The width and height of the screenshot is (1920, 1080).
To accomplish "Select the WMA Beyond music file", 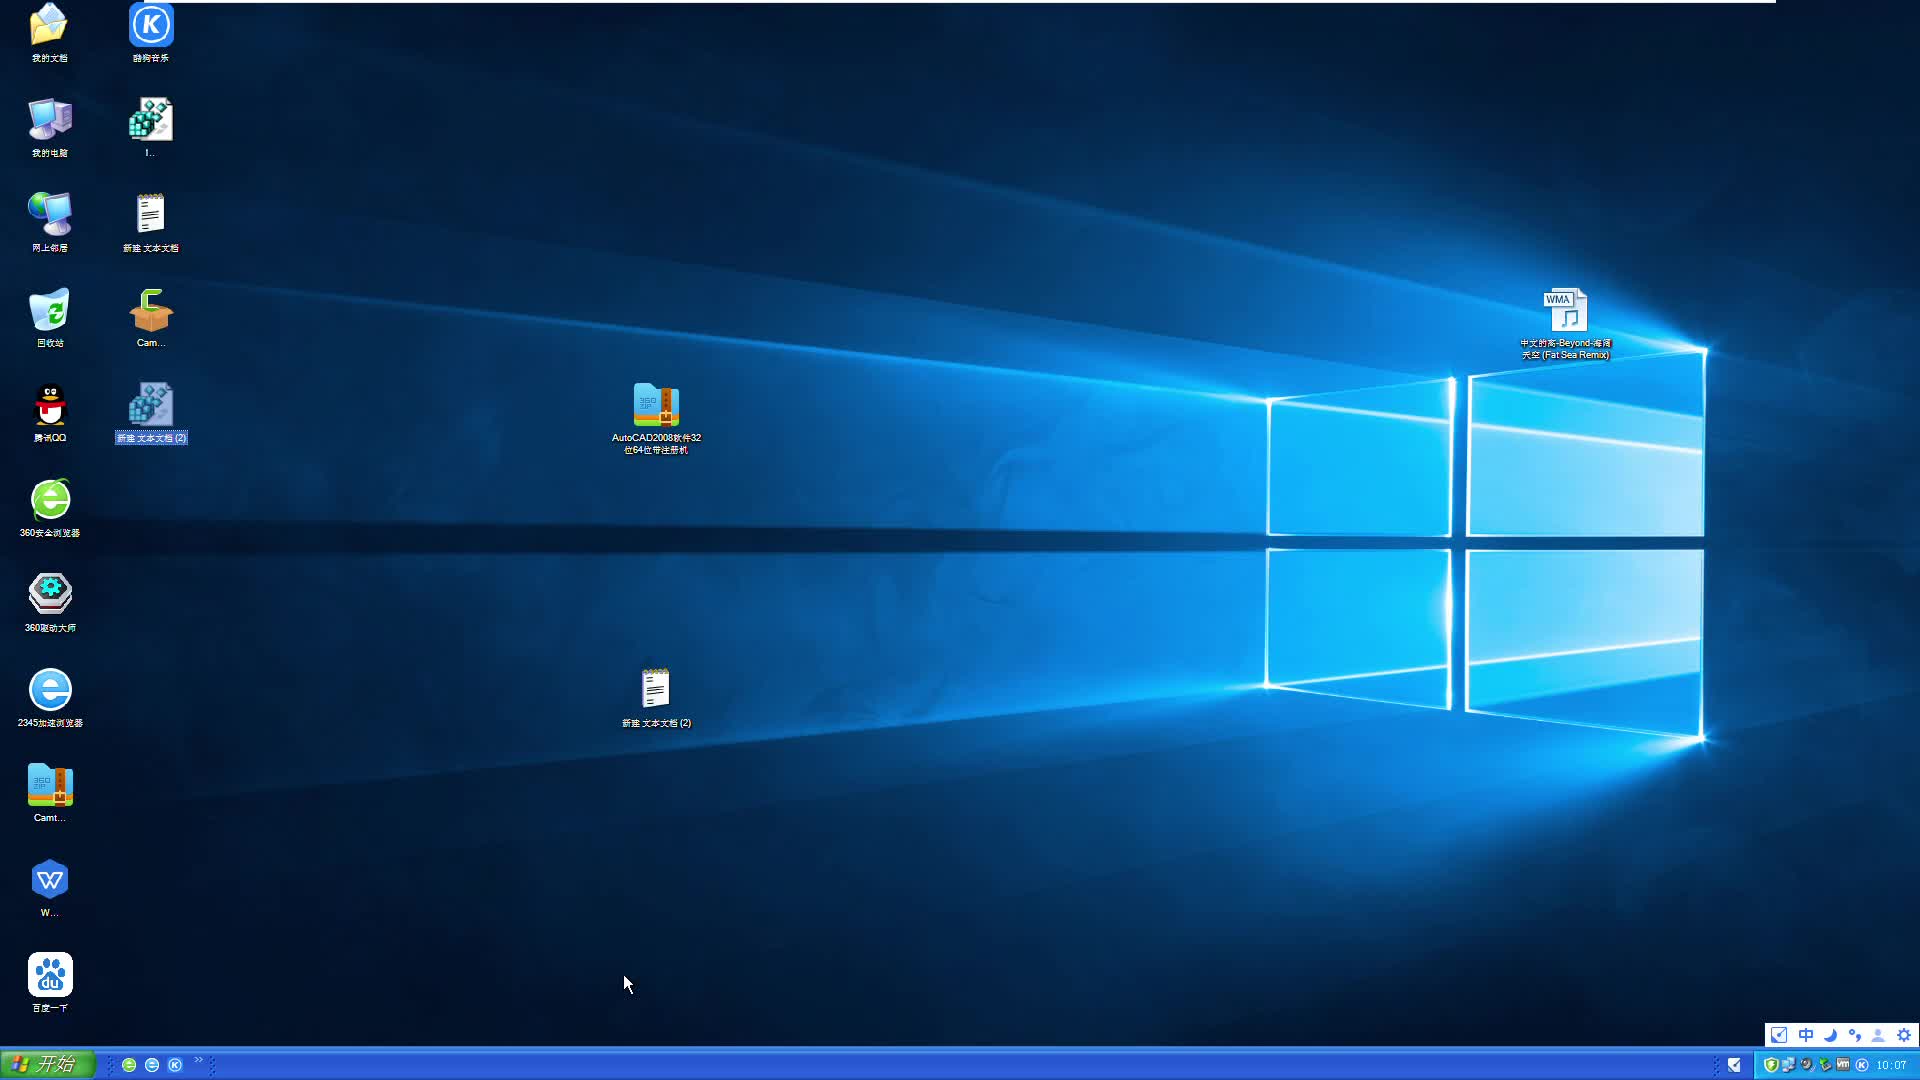I will [x=1566, y=311].
